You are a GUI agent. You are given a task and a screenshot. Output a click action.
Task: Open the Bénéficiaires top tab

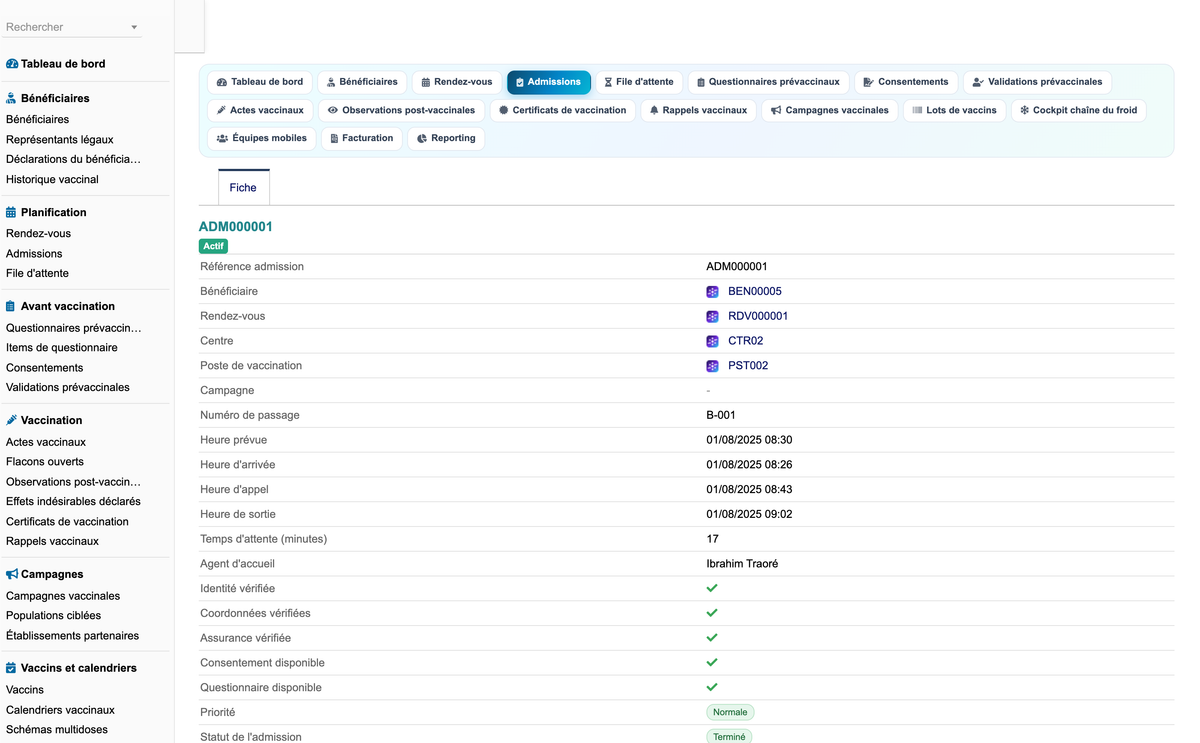click(x=363, y=82)
